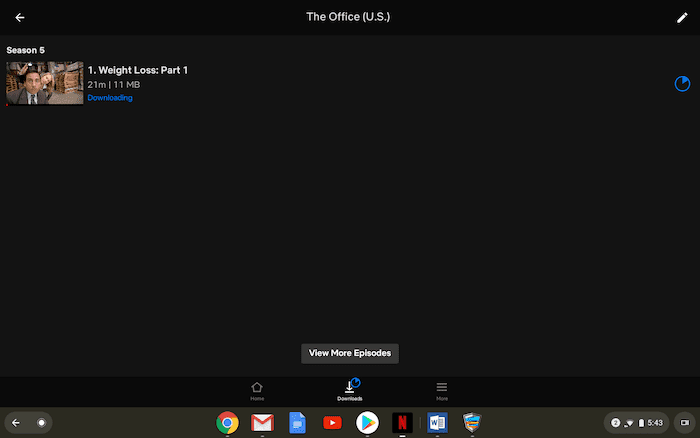Launch YouTube from the shelf
The height and width of the screenshot is (438, 700).
pos(332,422)
